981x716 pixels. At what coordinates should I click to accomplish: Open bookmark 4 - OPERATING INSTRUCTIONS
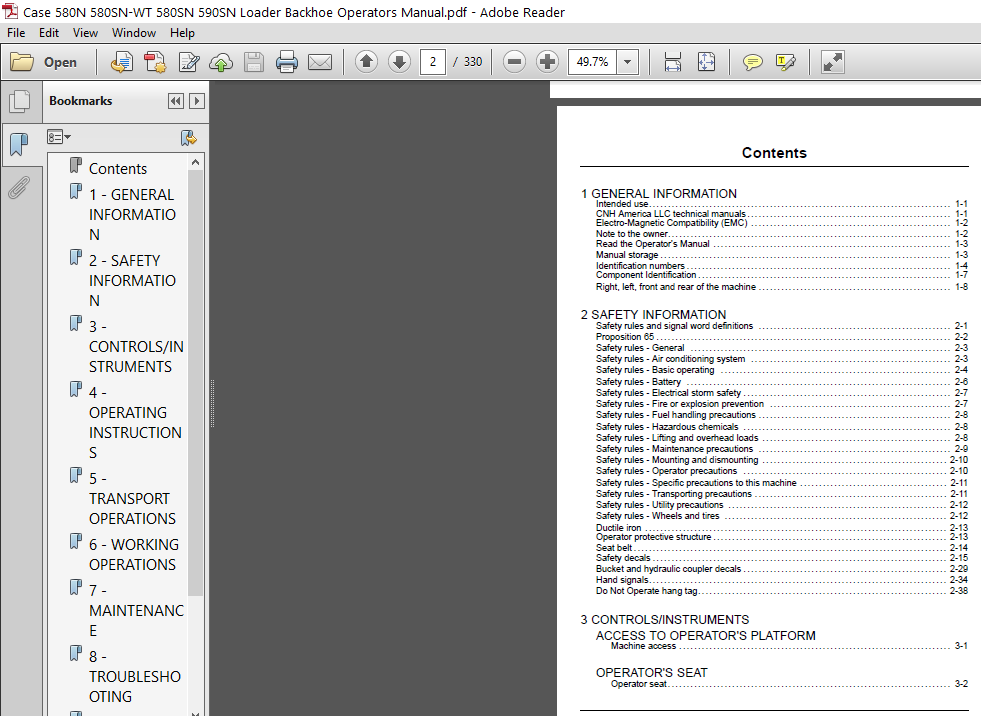click(x=135, y=422)
